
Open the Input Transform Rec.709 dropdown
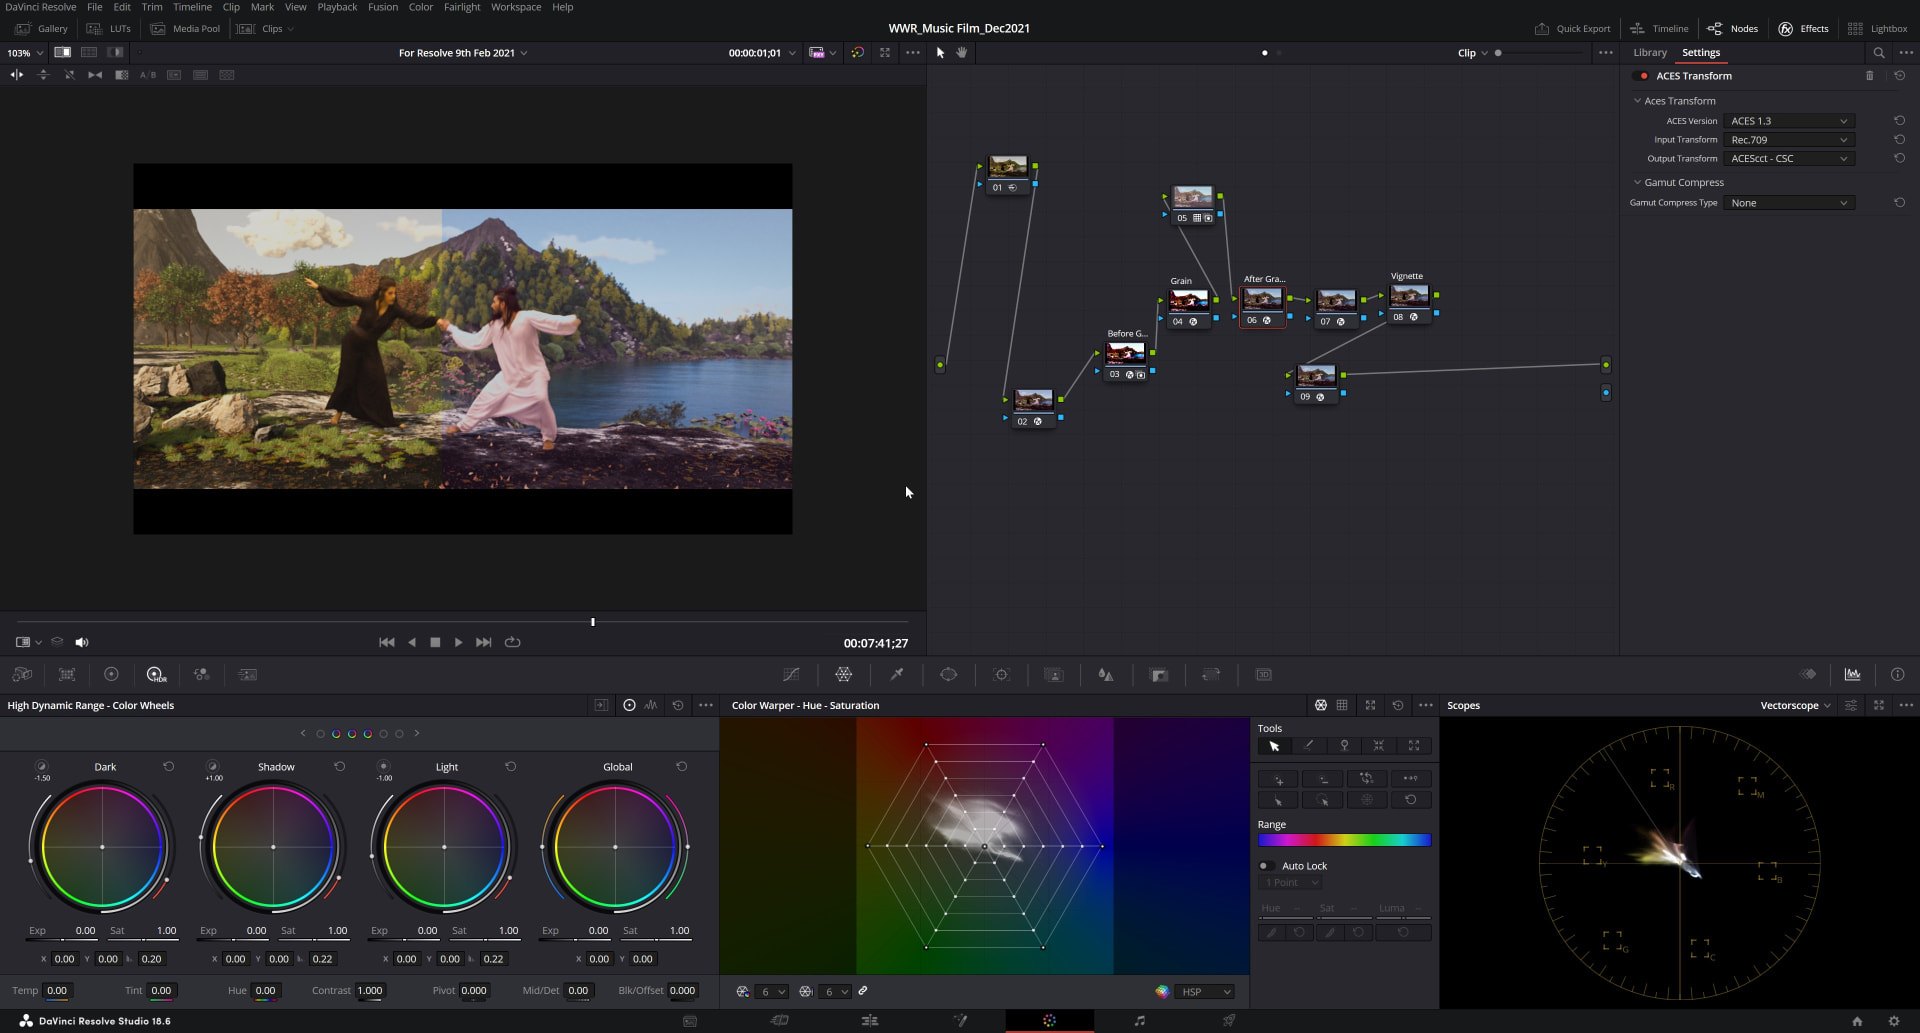click(x=1789, y=140)
